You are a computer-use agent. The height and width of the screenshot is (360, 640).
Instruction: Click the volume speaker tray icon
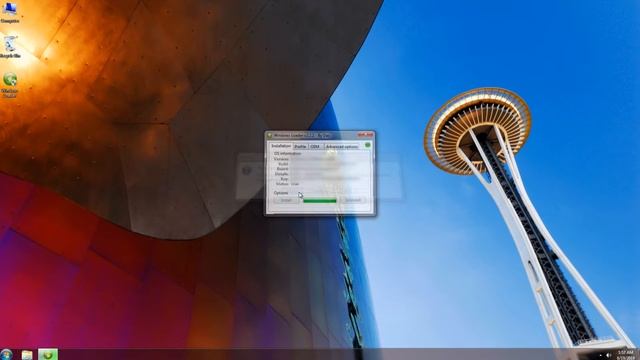point(609,355)
